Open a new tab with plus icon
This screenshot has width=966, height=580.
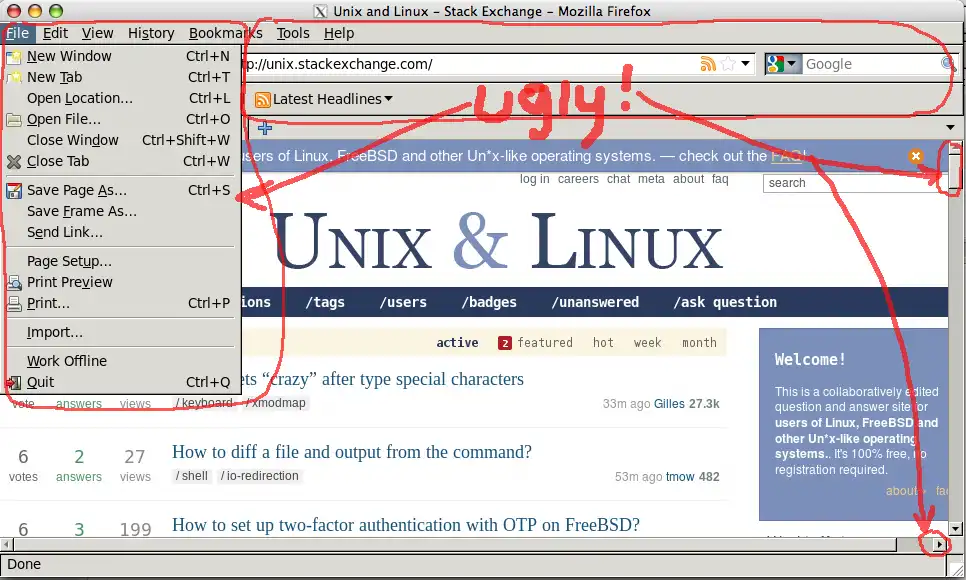click(x=265, y=128)
